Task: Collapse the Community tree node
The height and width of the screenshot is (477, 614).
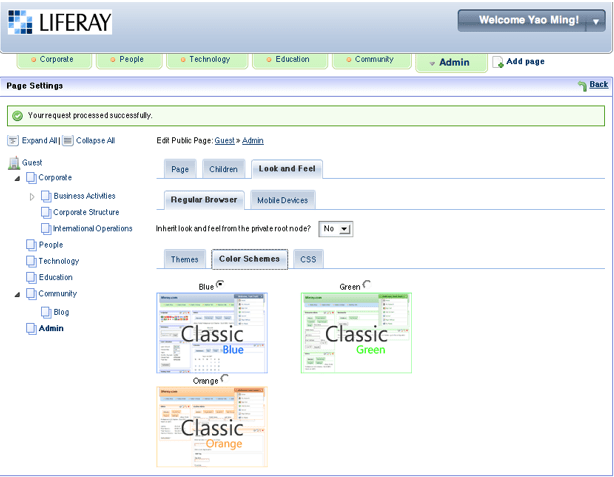Action: click(17, 295)
